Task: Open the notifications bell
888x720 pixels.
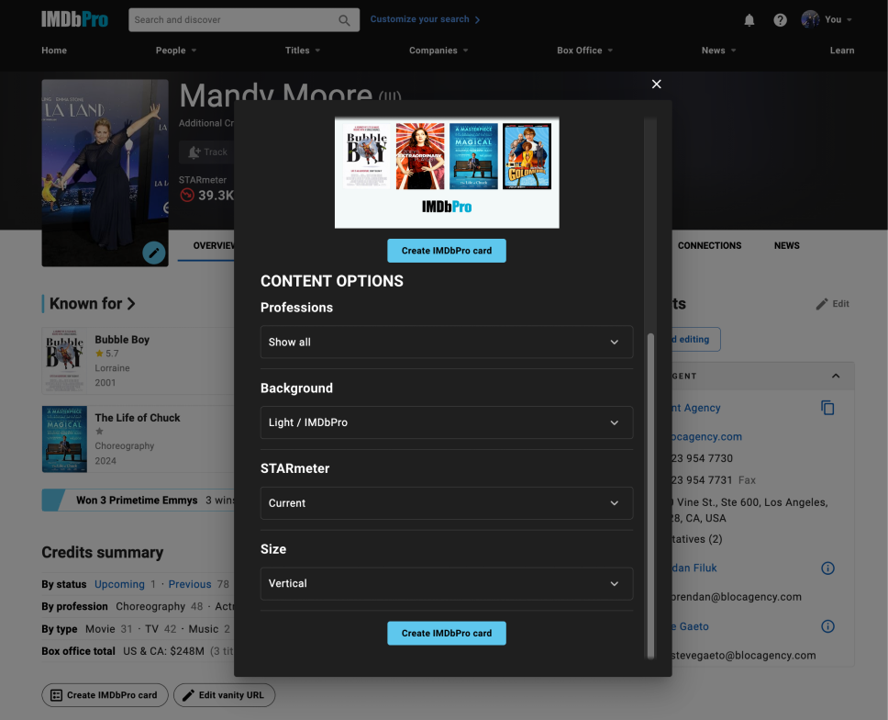Action: [749, 20]
